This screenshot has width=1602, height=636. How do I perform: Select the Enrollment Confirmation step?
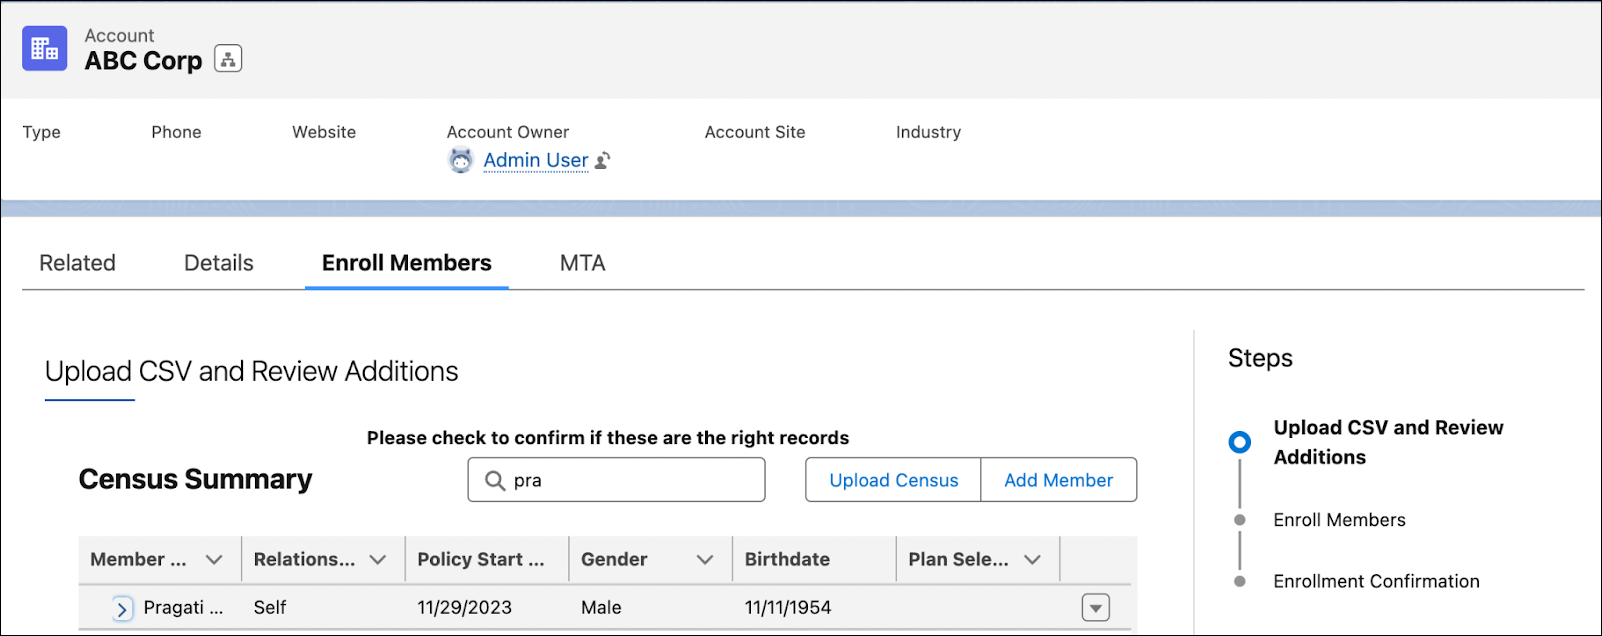click(1376, 582)
